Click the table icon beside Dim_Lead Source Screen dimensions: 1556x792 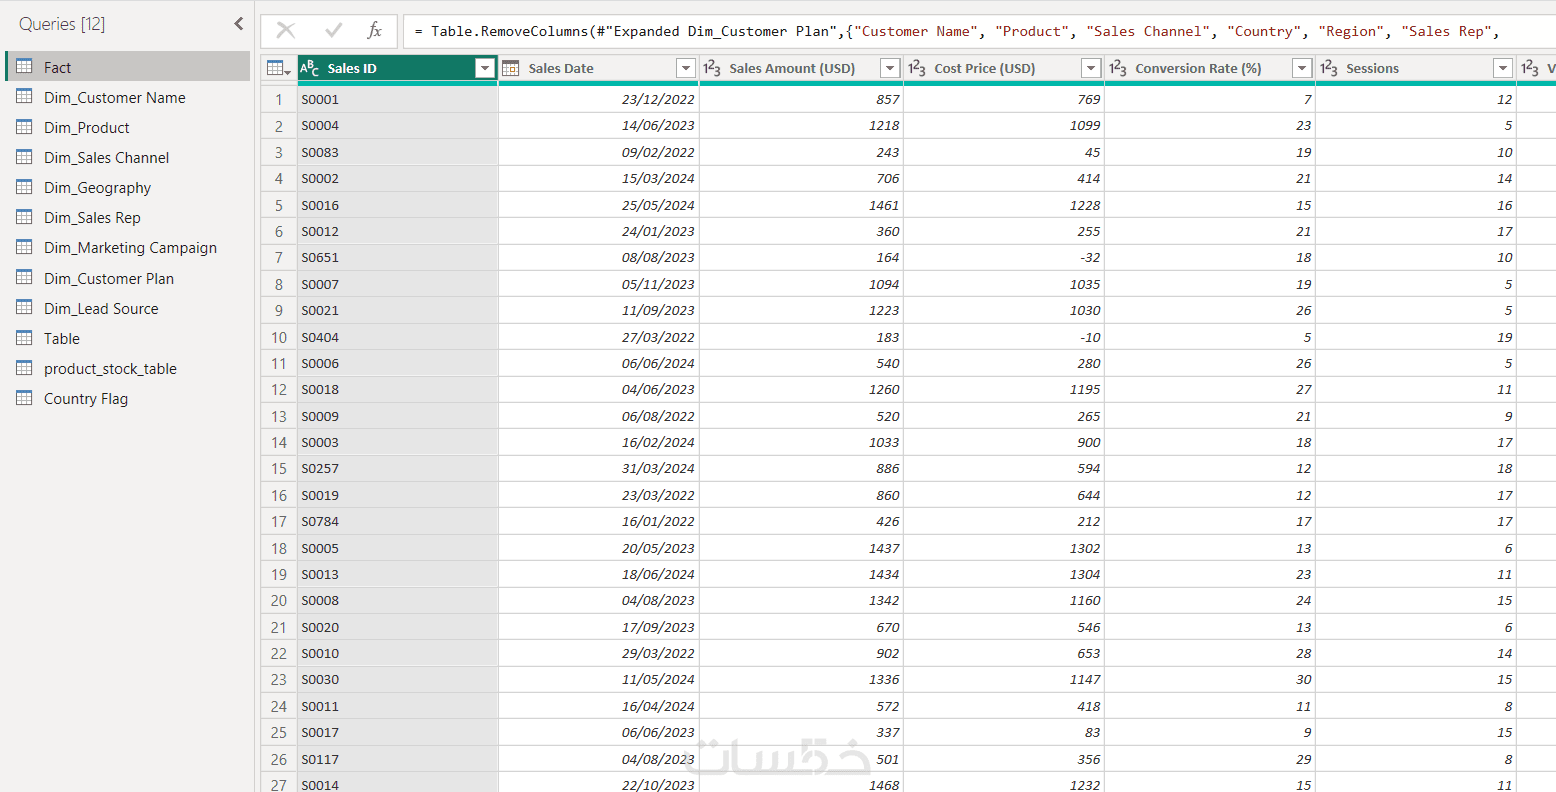pos(25,308)
